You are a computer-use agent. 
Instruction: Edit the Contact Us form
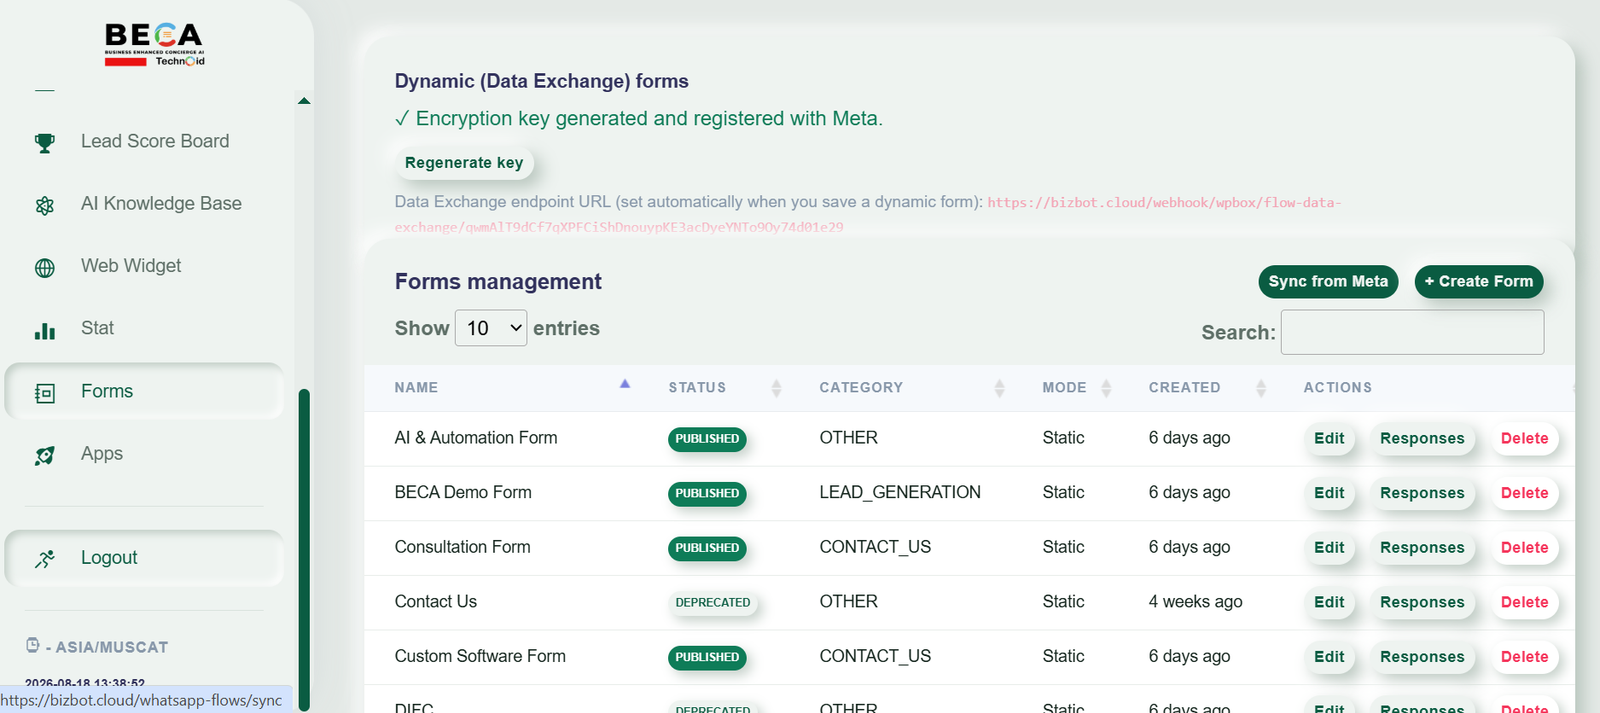[1329, 602]
